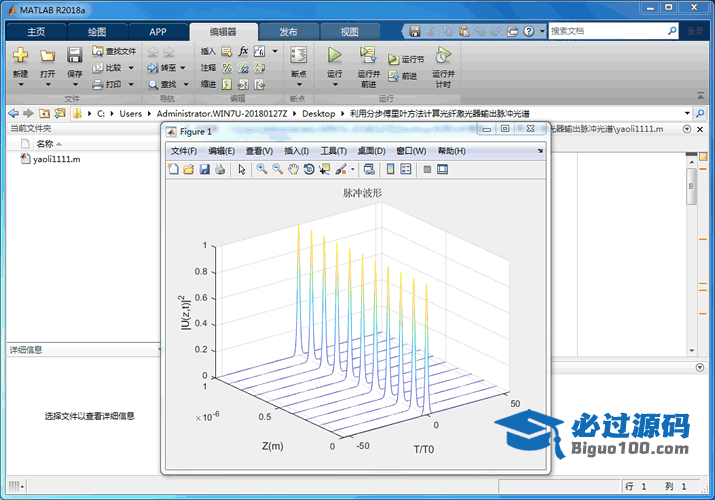Select the Pan hand tool in Figure
The height and width of the screenshot is (500, 715).
293,170
